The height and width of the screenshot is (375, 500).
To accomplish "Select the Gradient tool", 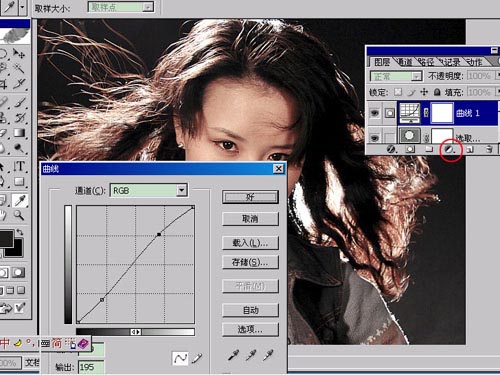I will pos(19,133).
